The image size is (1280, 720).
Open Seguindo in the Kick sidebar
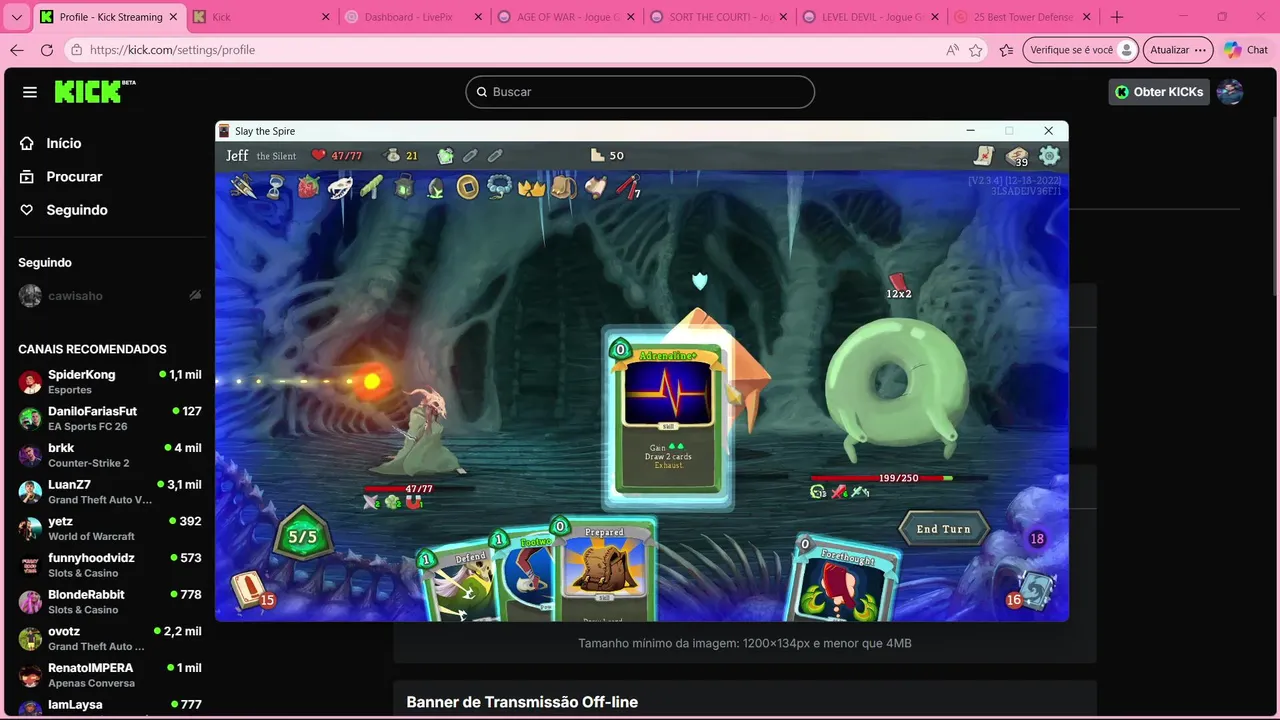click(x=64, y=210)
